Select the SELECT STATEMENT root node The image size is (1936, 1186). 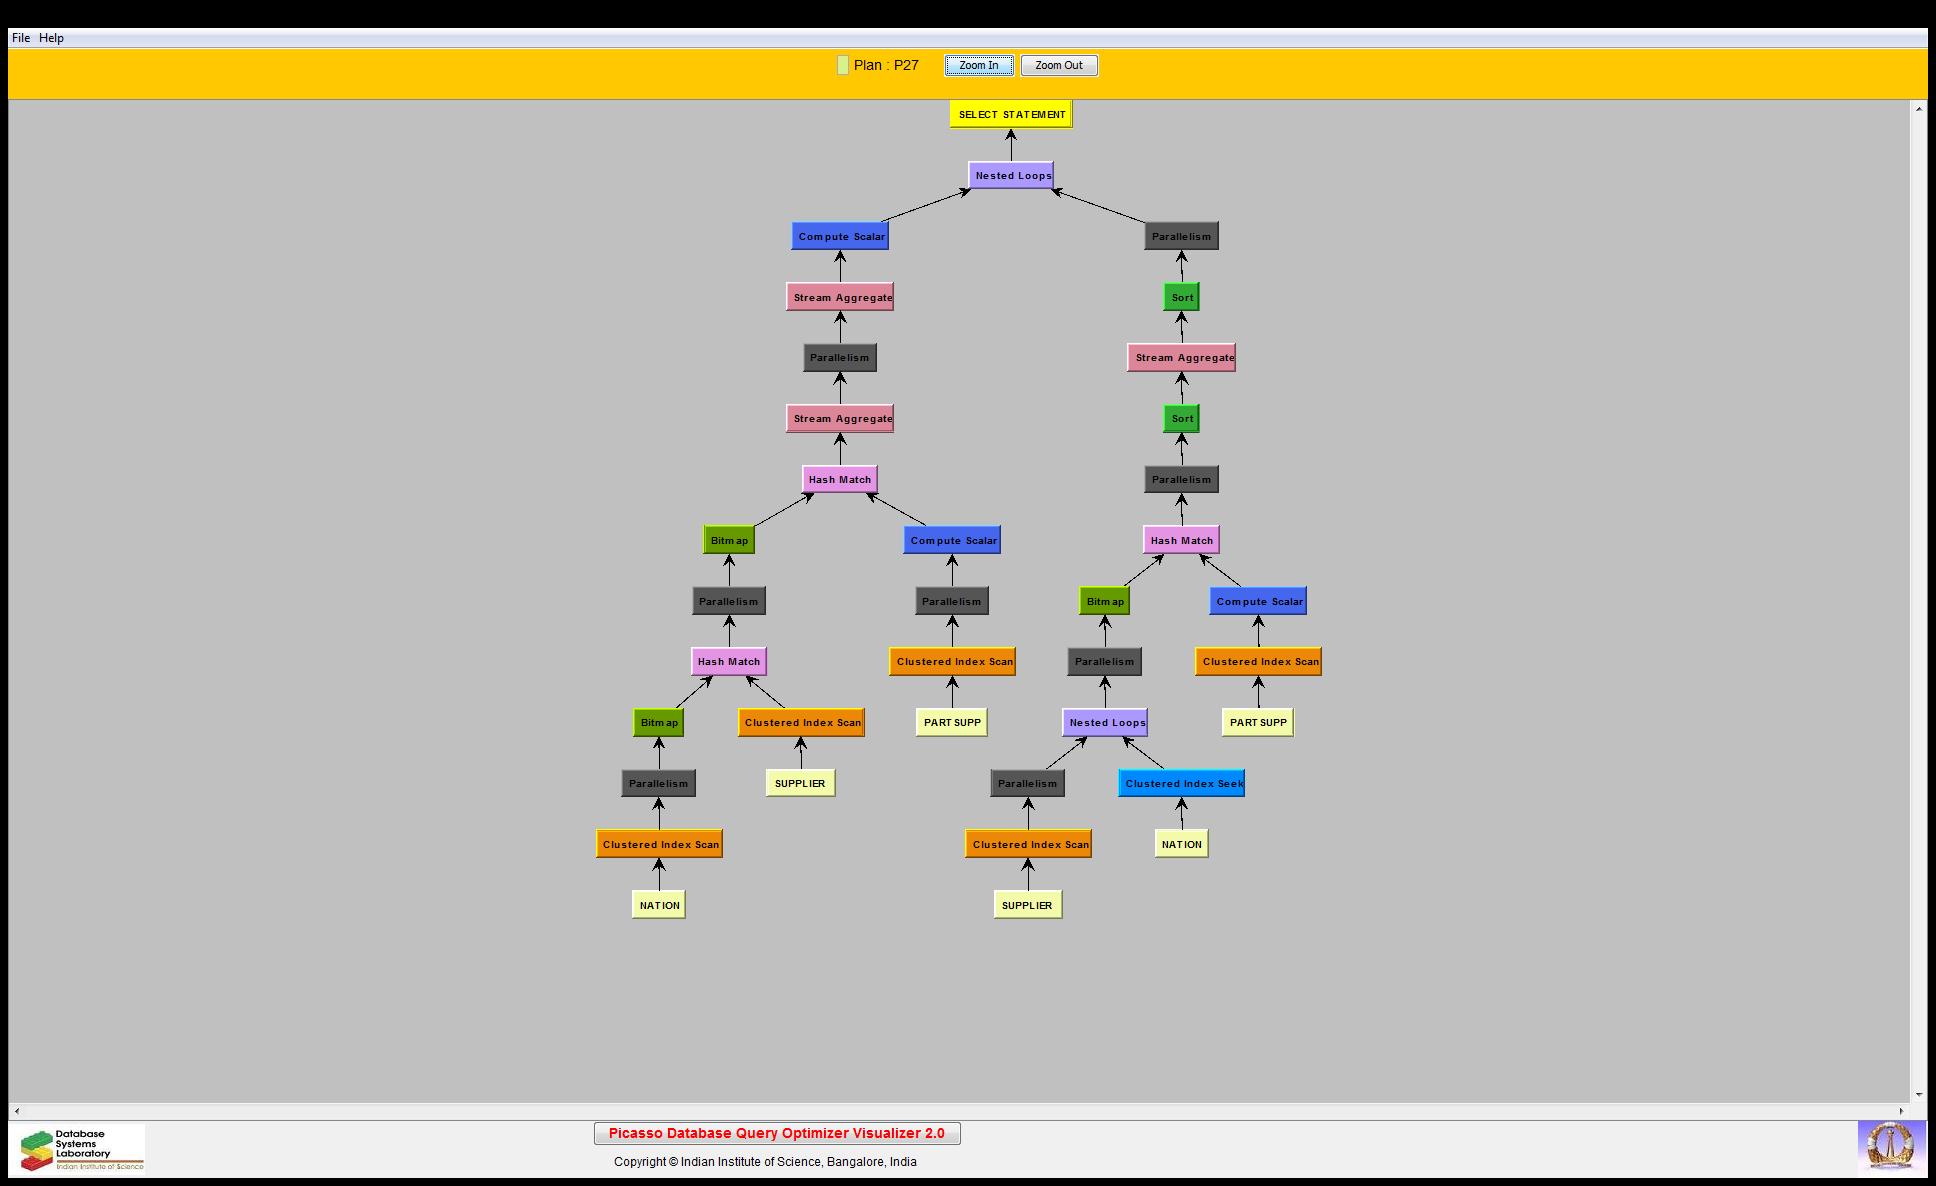[1011, 114]
